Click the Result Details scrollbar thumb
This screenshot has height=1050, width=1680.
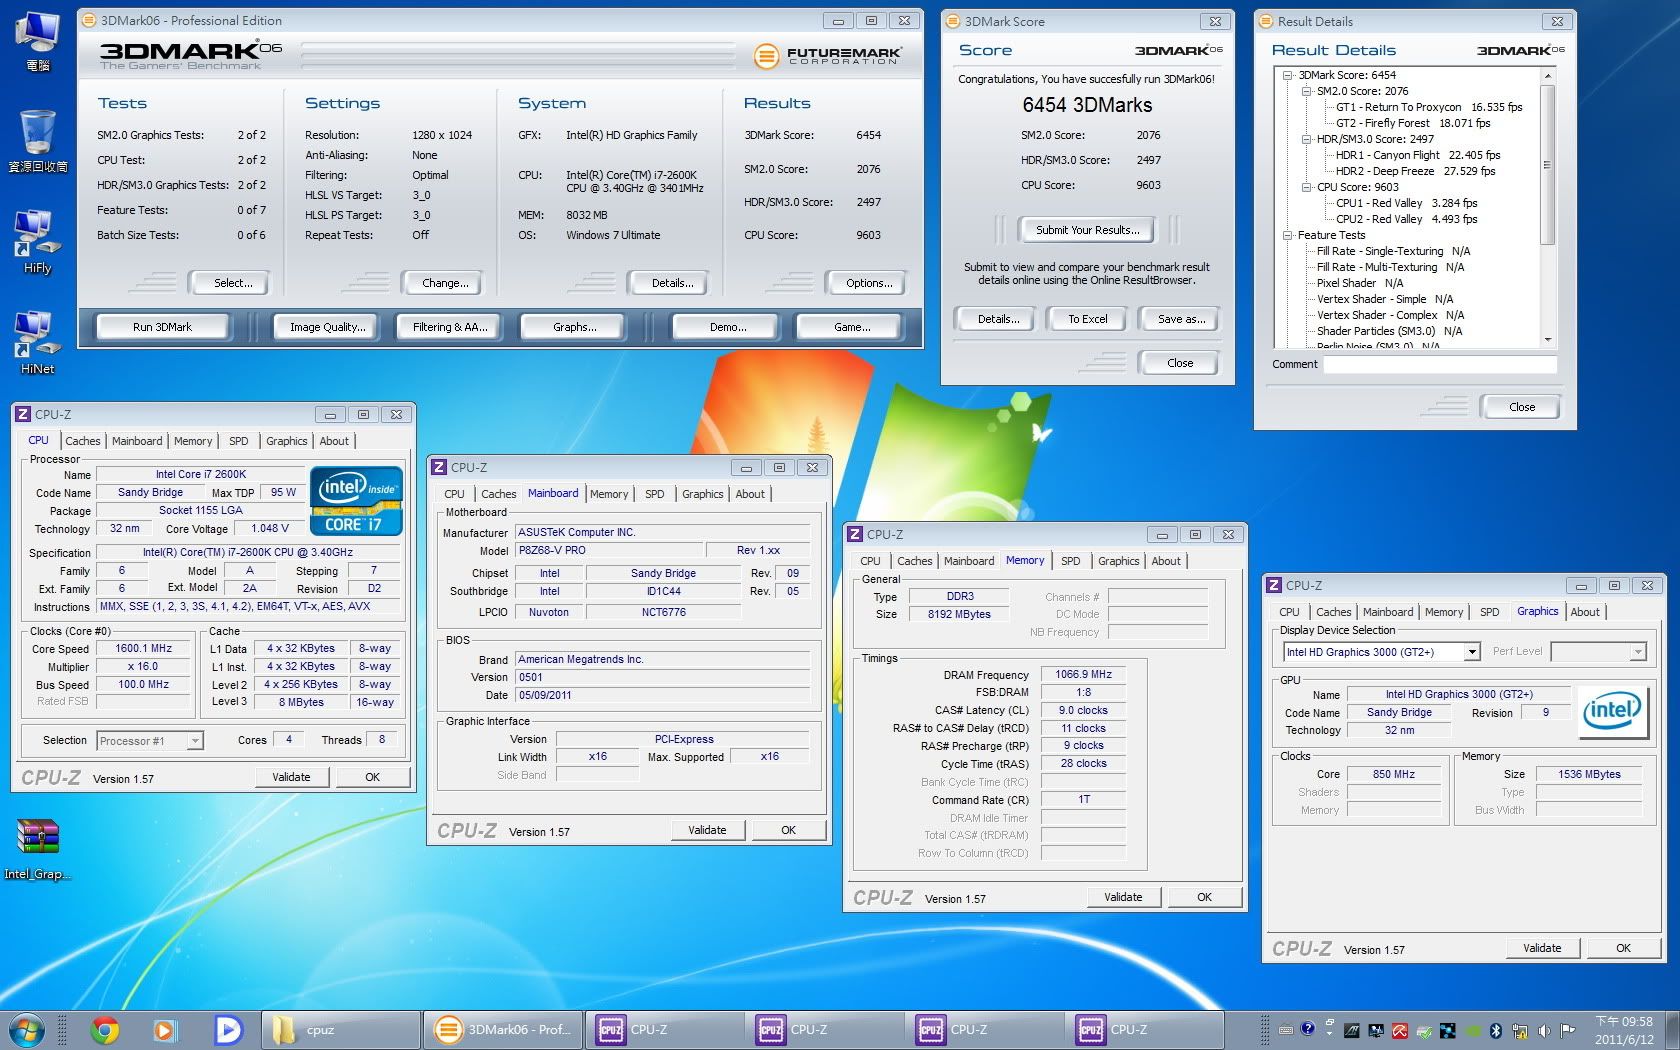pyautogui.click(x=1548, y=165)
